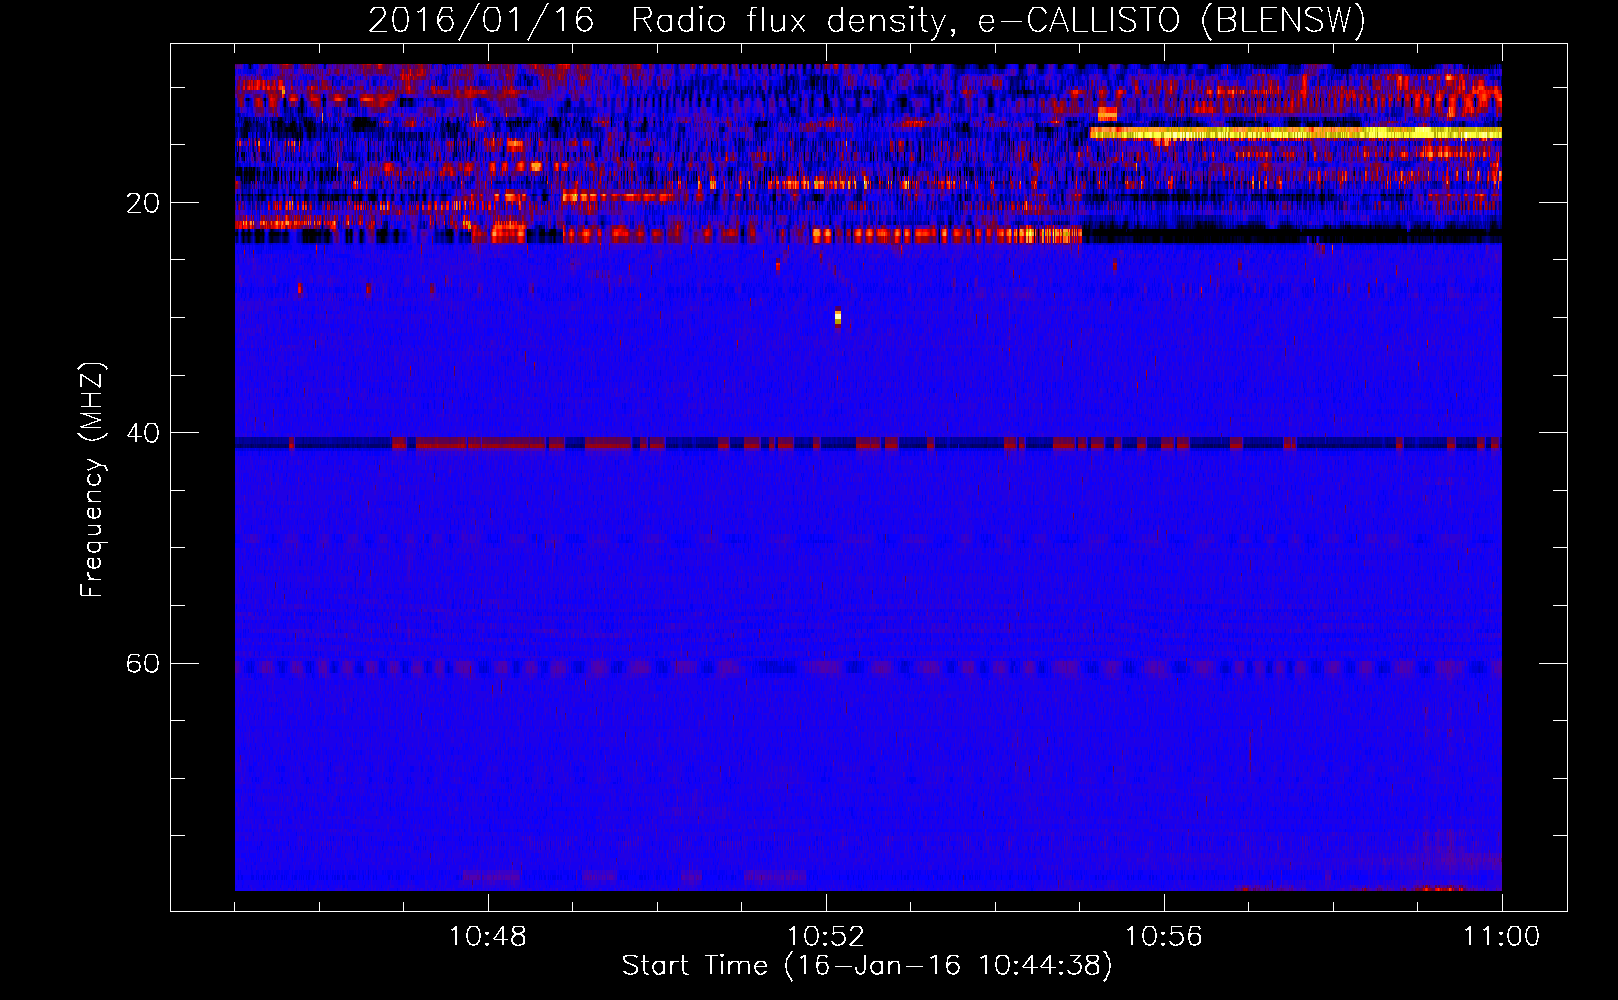Click the 60 frequency tick label
Image resolution: width=1618 pixels, height=1000 pixels.
point(143,664)
